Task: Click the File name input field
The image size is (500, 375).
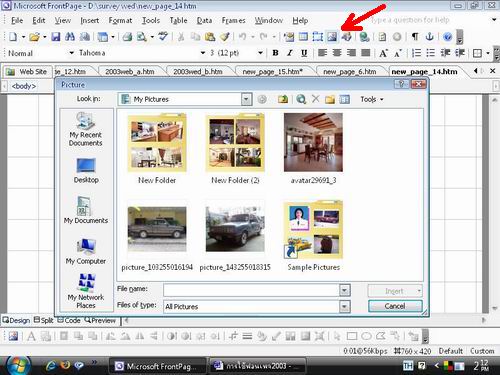Action: click(251, 290)
